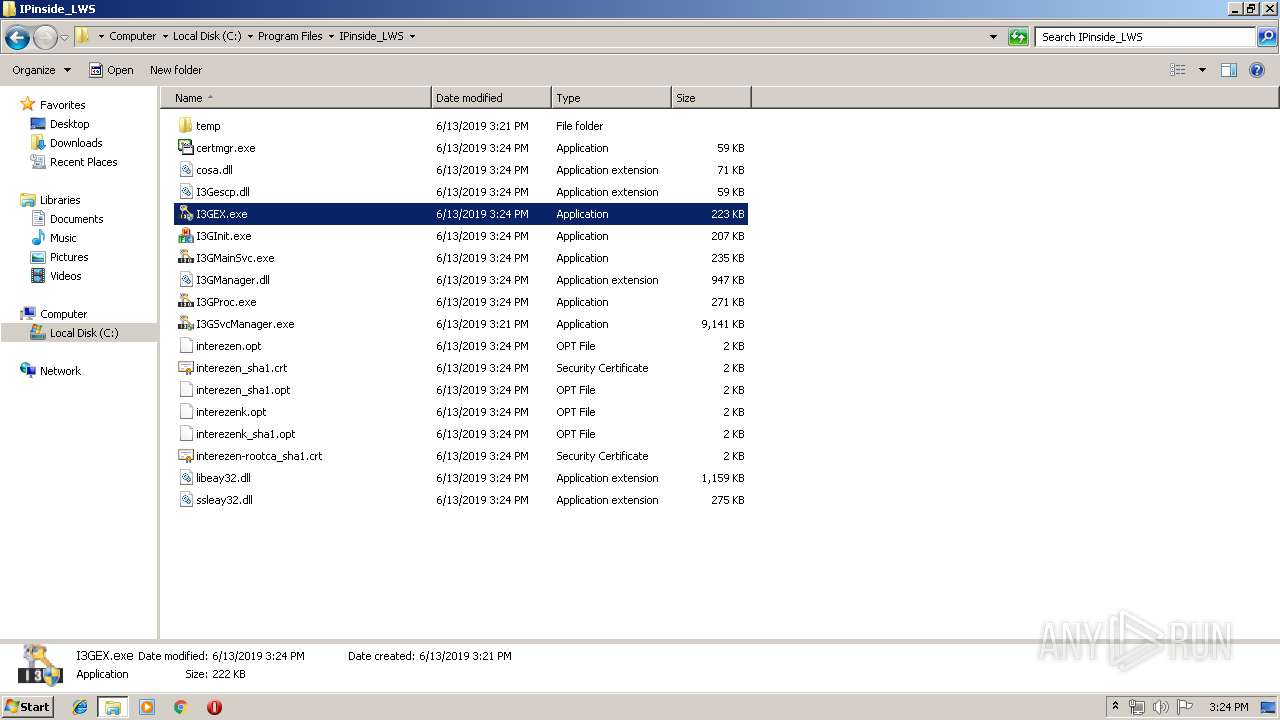Select the I3GInit.exe file icon
Viewport: 1280px width, 720px height.
point(185,236)
